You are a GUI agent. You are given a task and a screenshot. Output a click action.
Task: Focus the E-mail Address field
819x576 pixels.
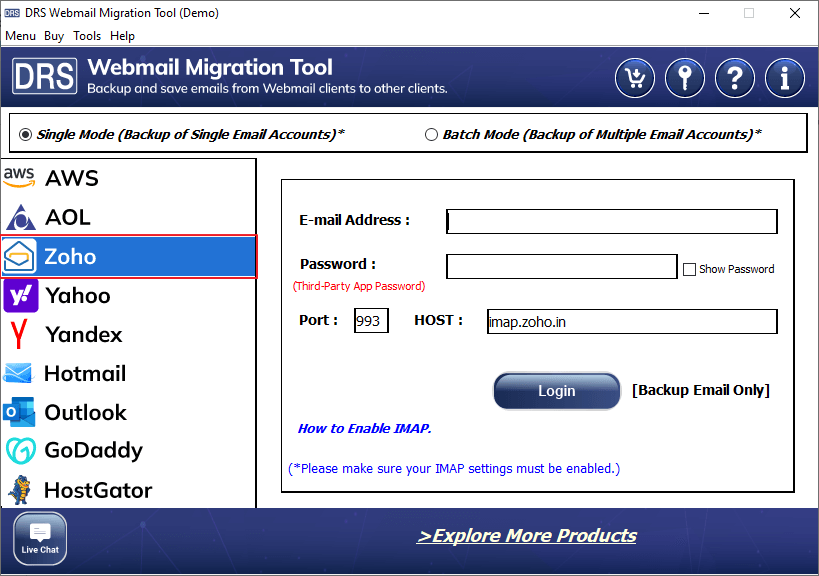pyautogui.click(x=612, y=221)
